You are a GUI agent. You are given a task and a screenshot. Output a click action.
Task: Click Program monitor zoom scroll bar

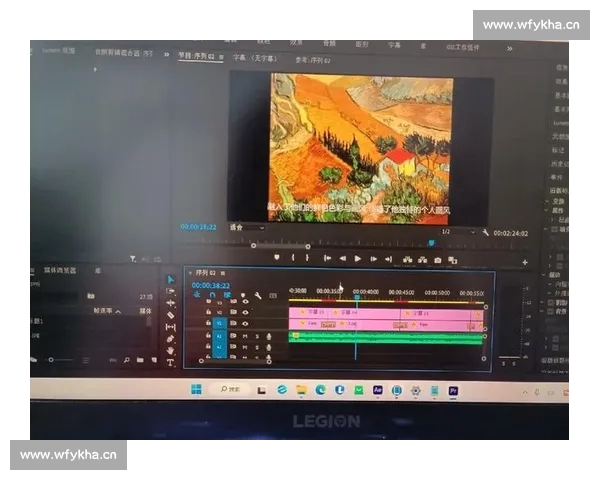(280, 246)
